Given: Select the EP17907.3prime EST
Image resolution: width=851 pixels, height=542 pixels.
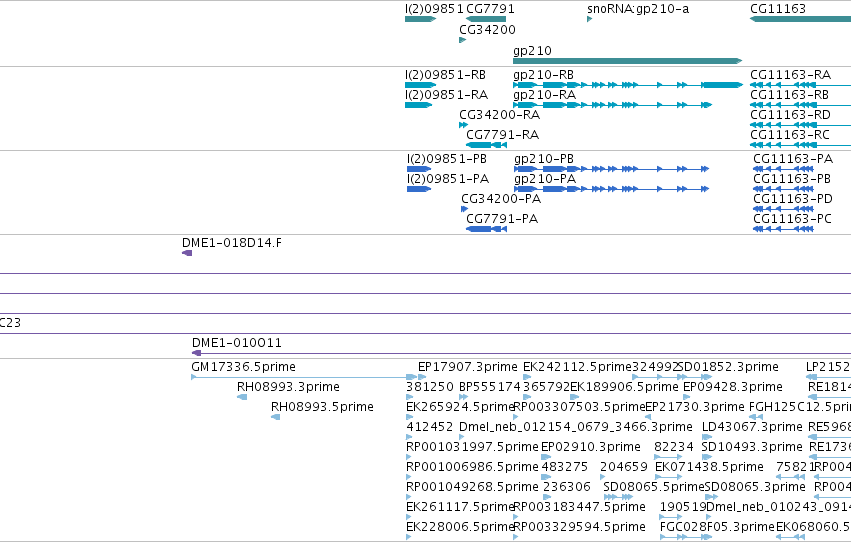Looking at the screenshot, I should pos(422,377).
